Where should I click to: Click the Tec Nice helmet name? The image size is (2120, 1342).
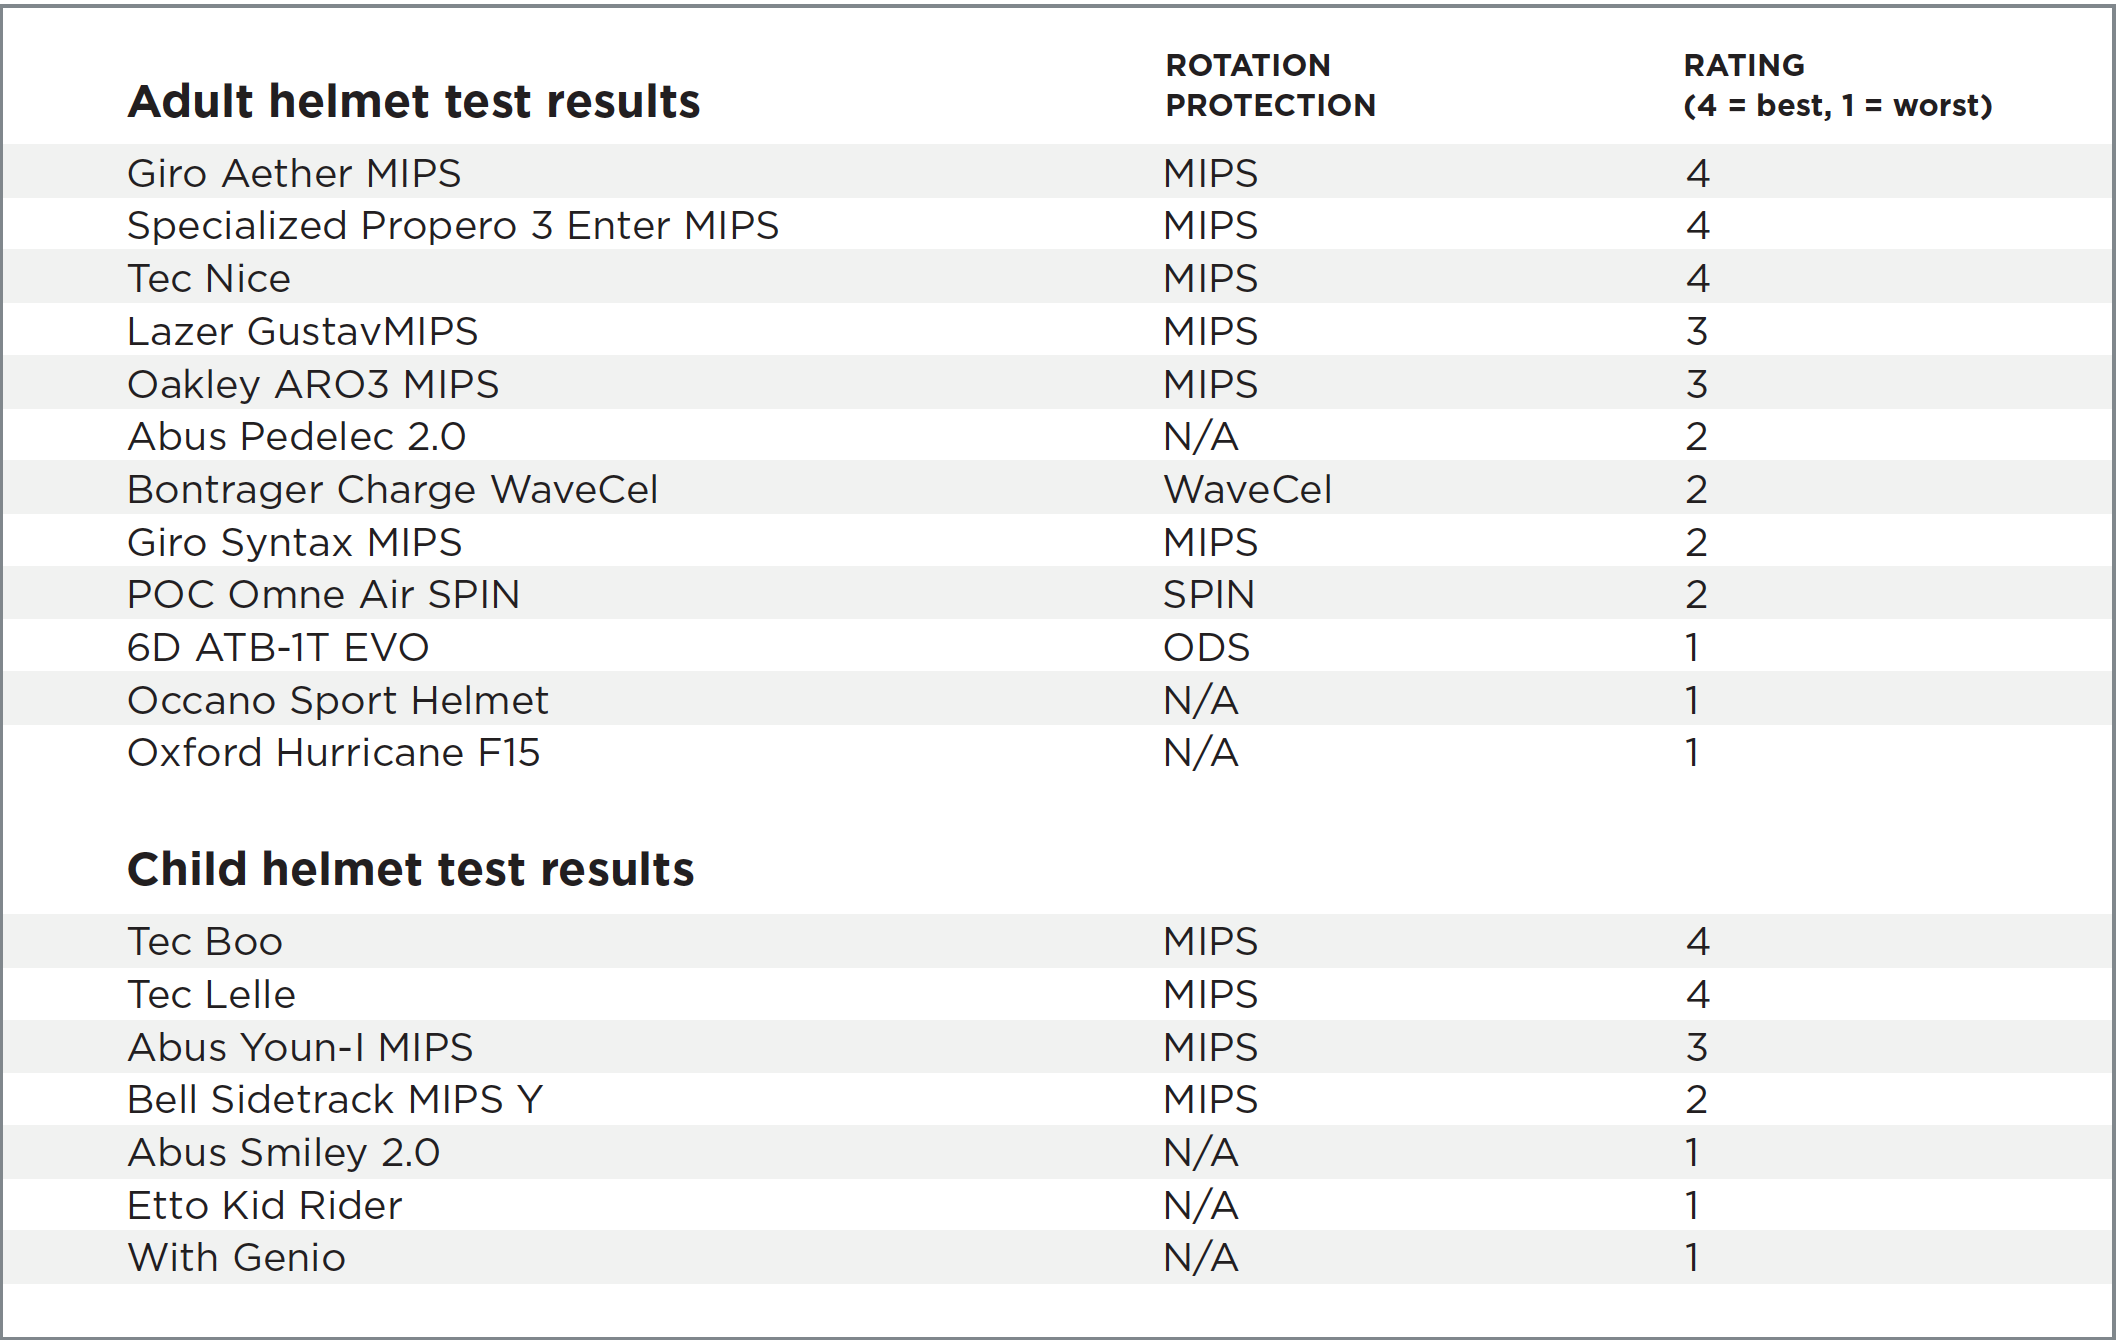point(209,278)
